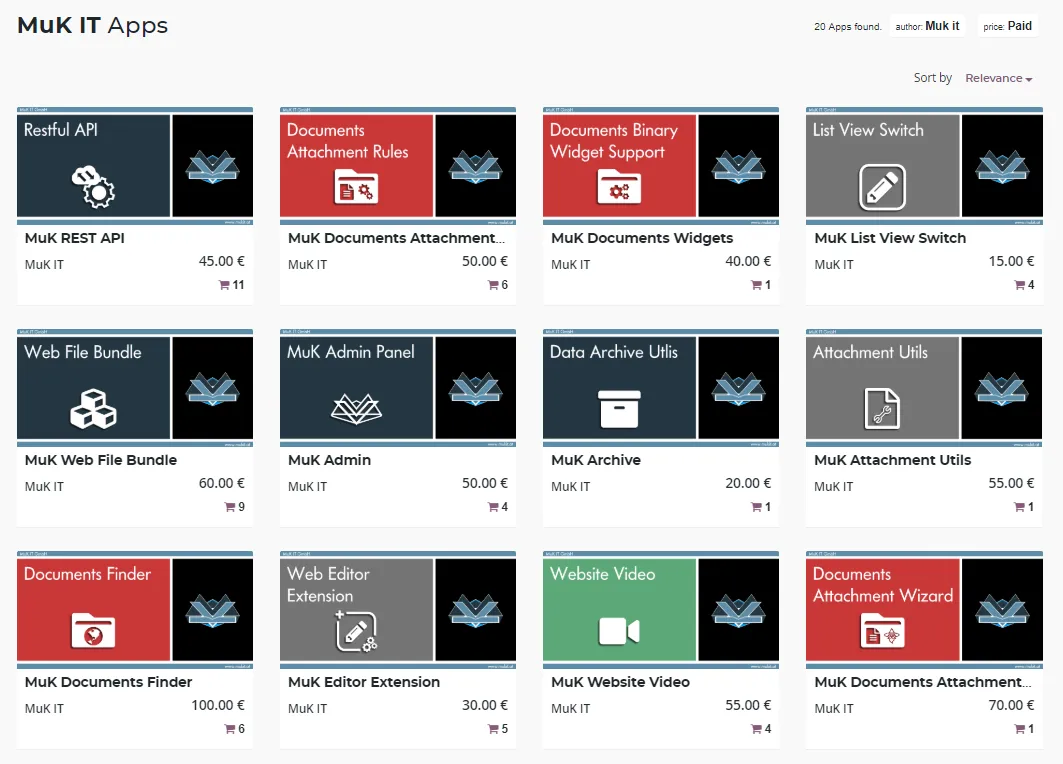Click the Restful API cloud gear icon
The height and width of the screenshot is (764, 1063).
click(94, 186)
